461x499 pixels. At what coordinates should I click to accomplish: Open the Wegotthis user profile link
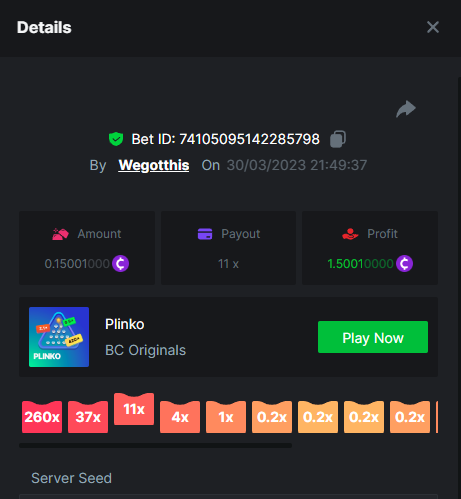154,165
